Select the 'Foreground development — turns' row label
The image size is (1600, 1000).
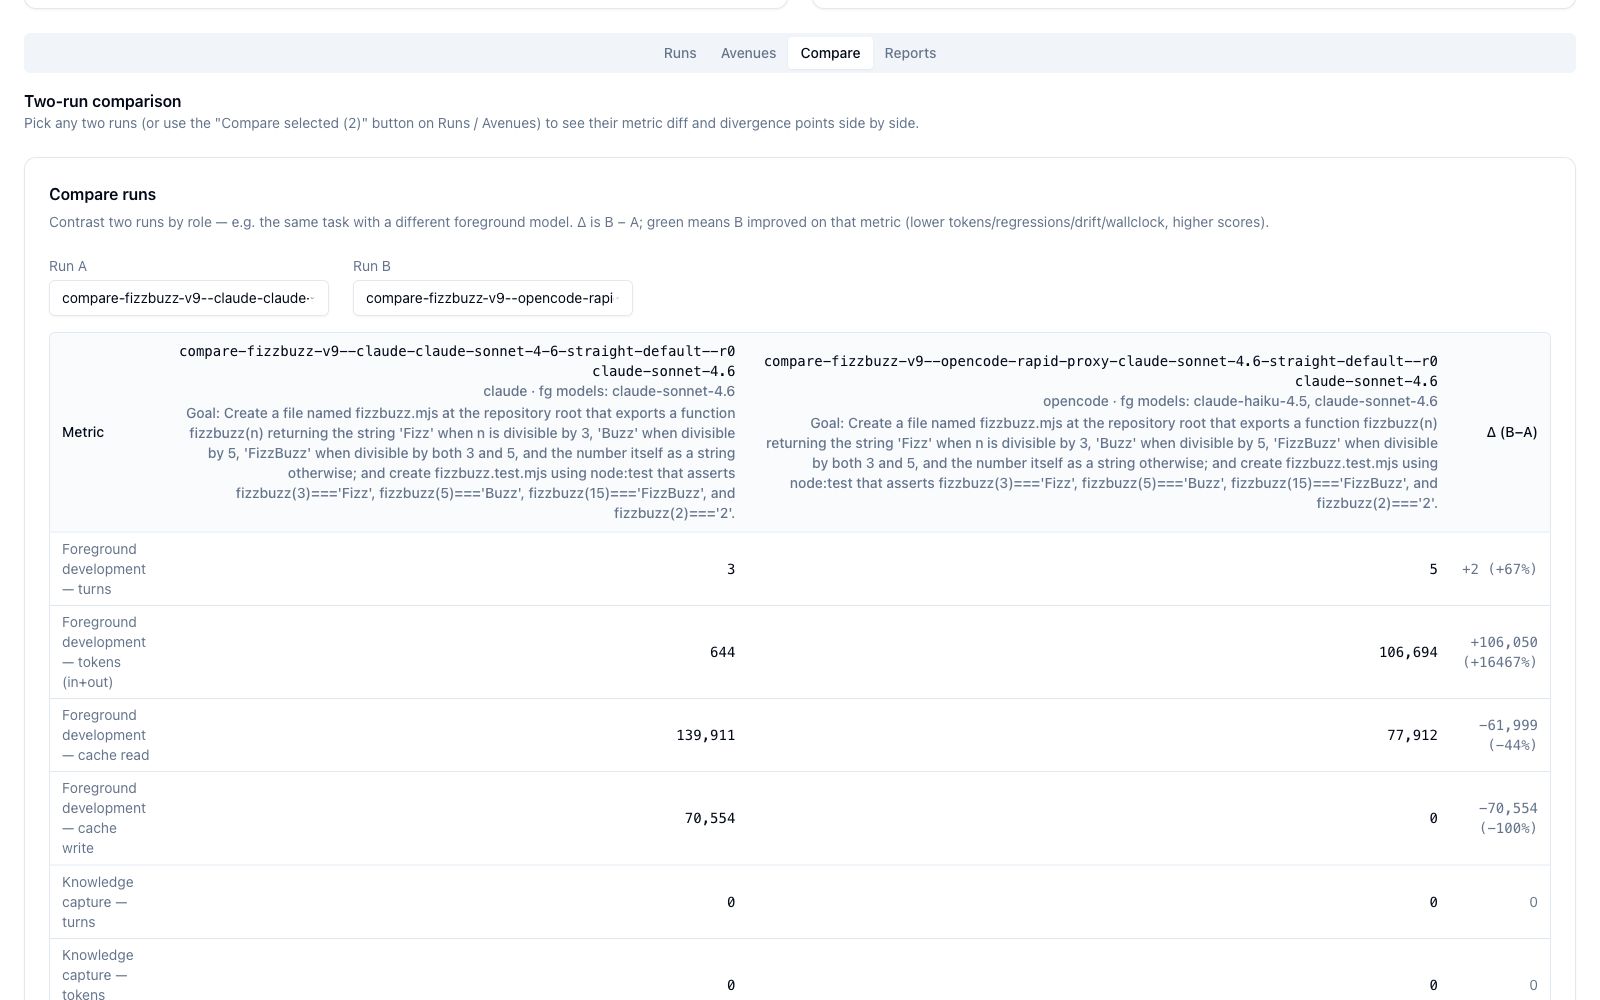click(x=104, y=569)
